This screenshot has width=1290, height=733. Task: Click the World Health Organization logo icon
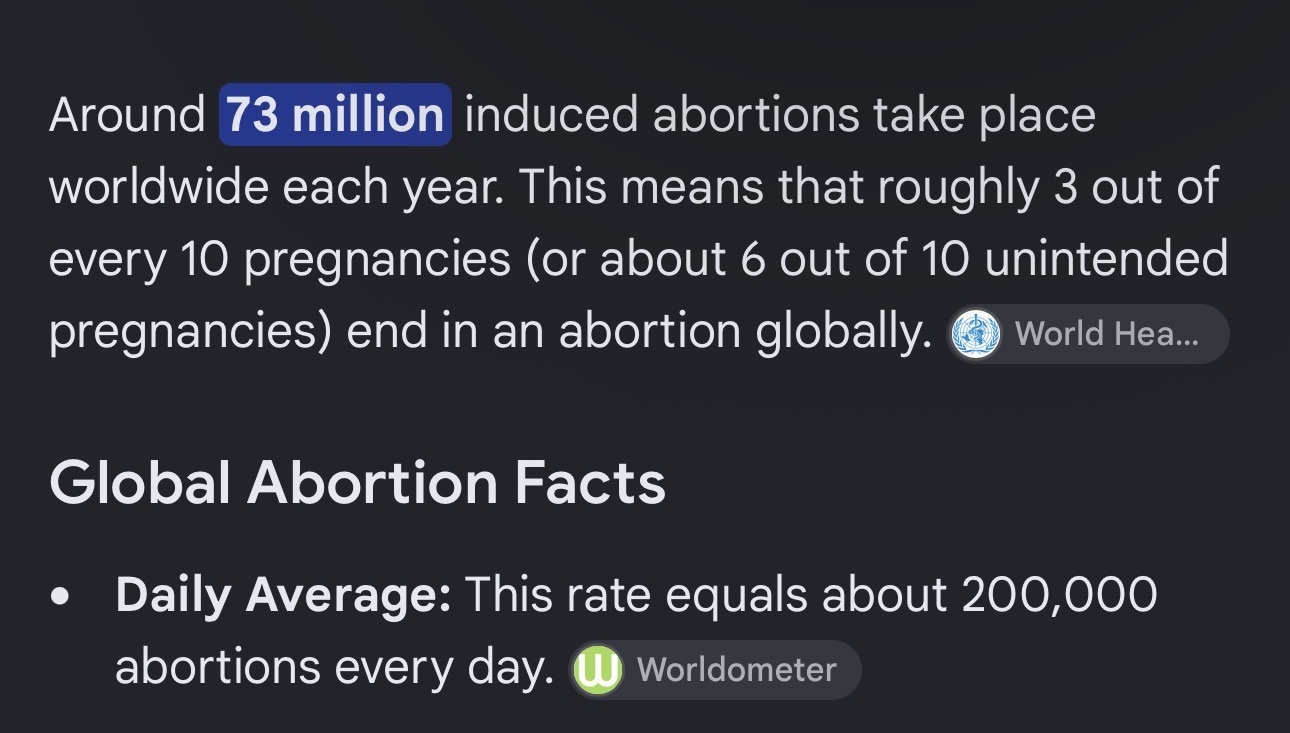pos(975,334)
